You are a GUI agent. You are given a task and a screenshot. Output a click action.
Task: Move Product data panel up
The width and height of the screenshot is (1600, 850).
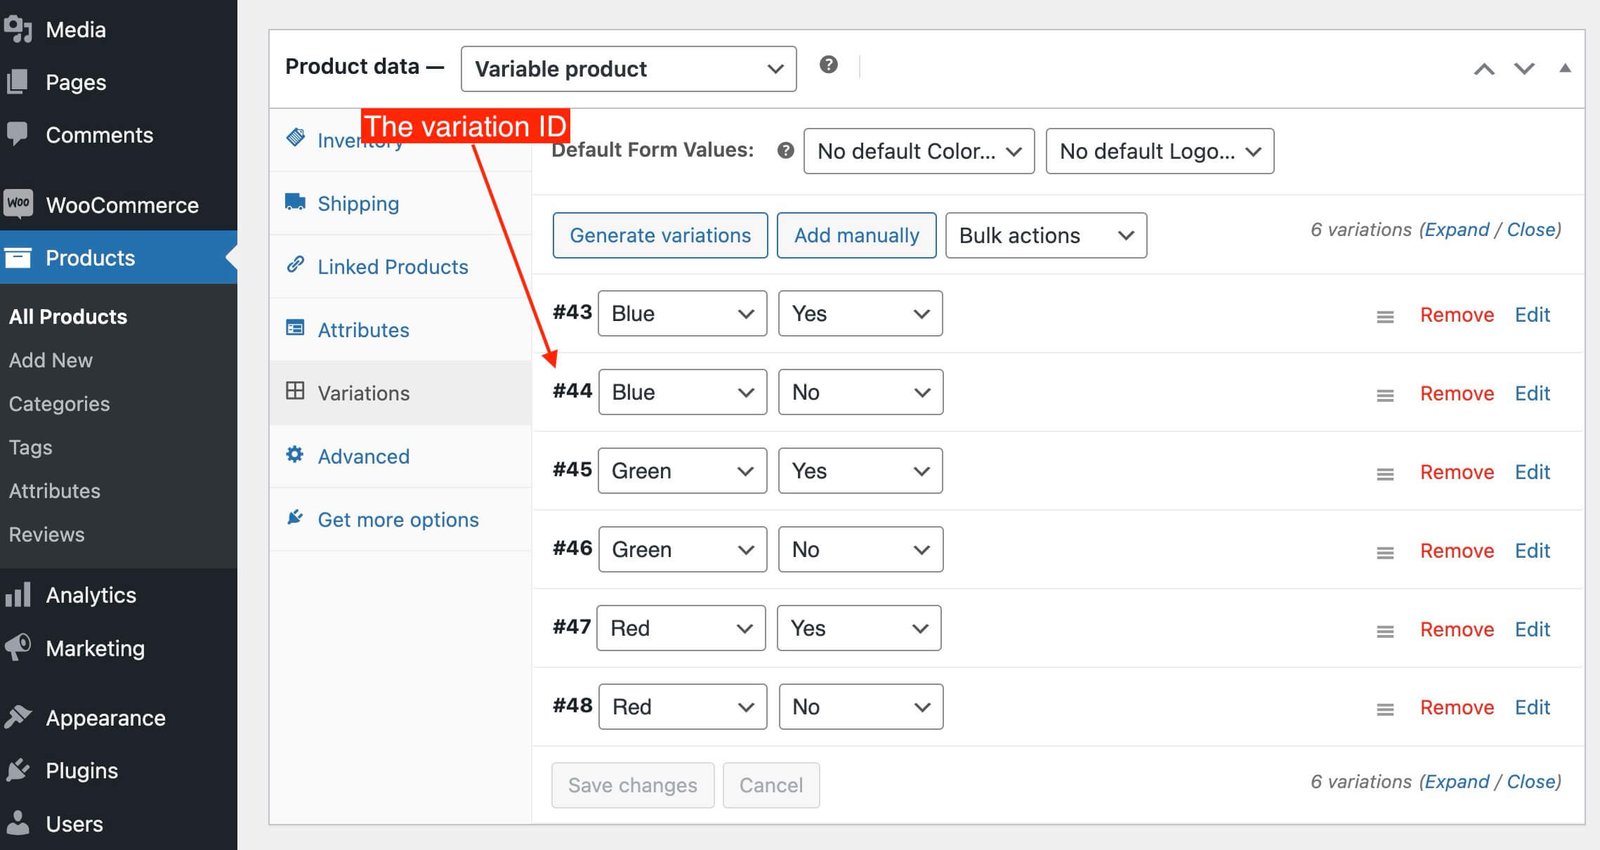point(1484,69)
